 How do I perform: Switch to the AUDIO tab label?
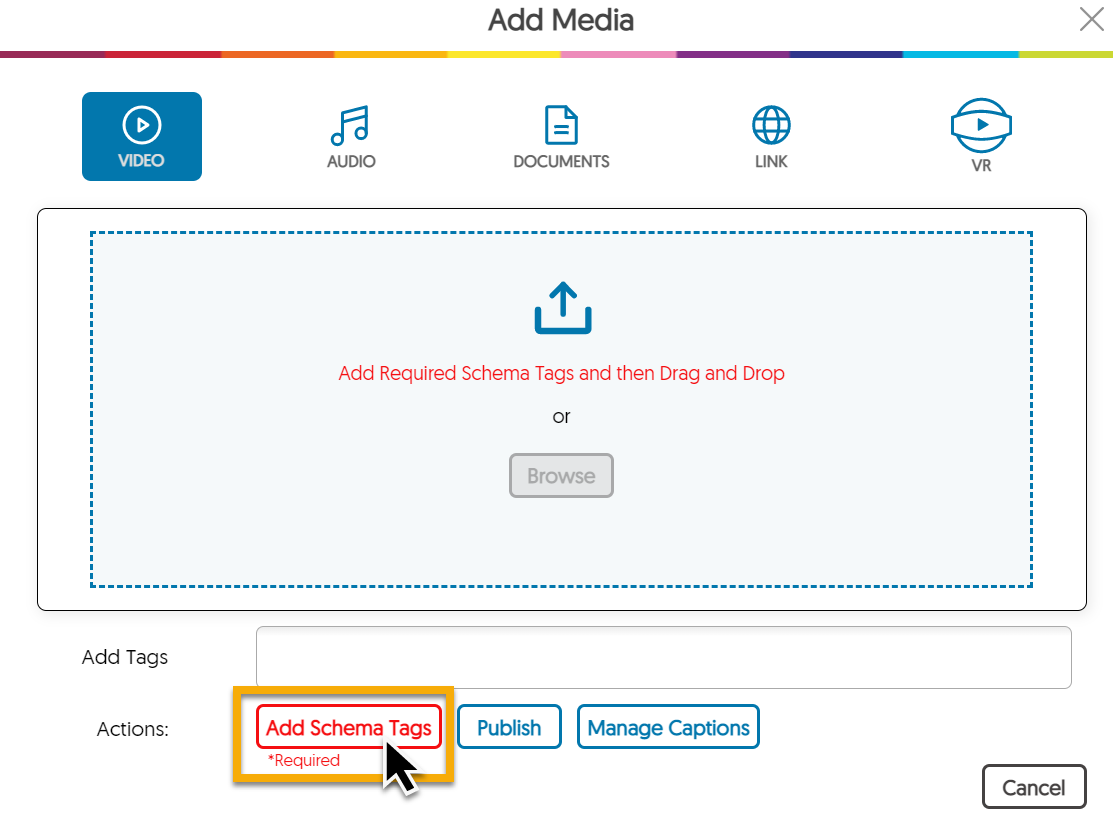(351, 161)
